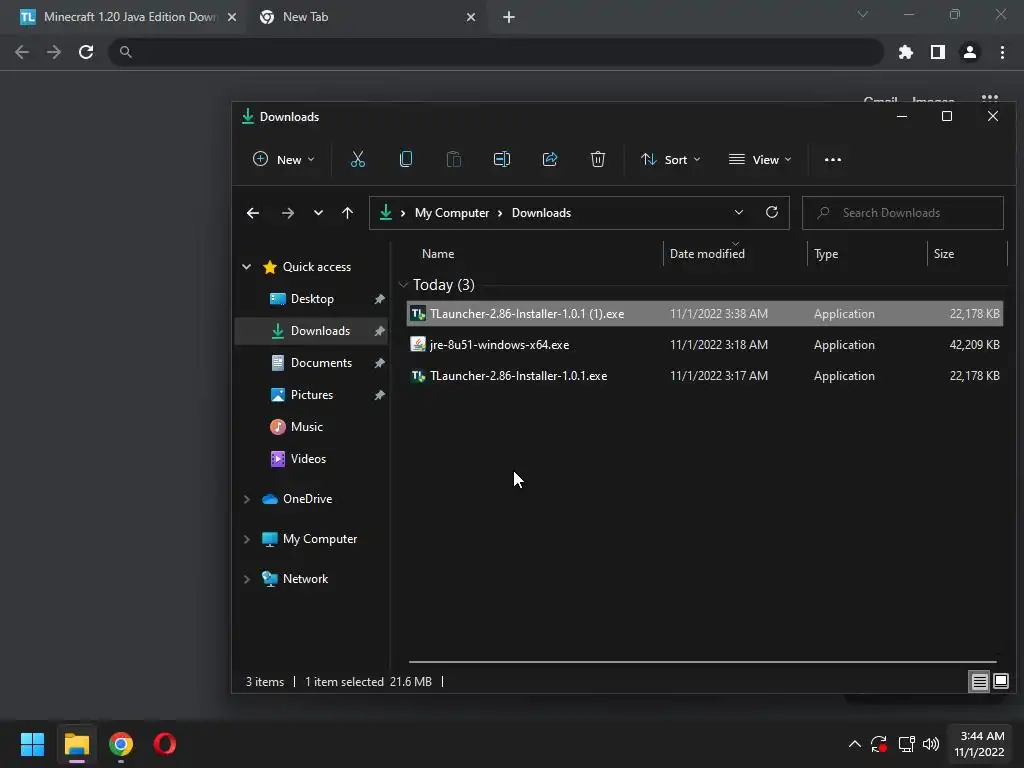Launch Opera browser from taskbar
This screenshot has height=768, width=1024.
[165, 744]
